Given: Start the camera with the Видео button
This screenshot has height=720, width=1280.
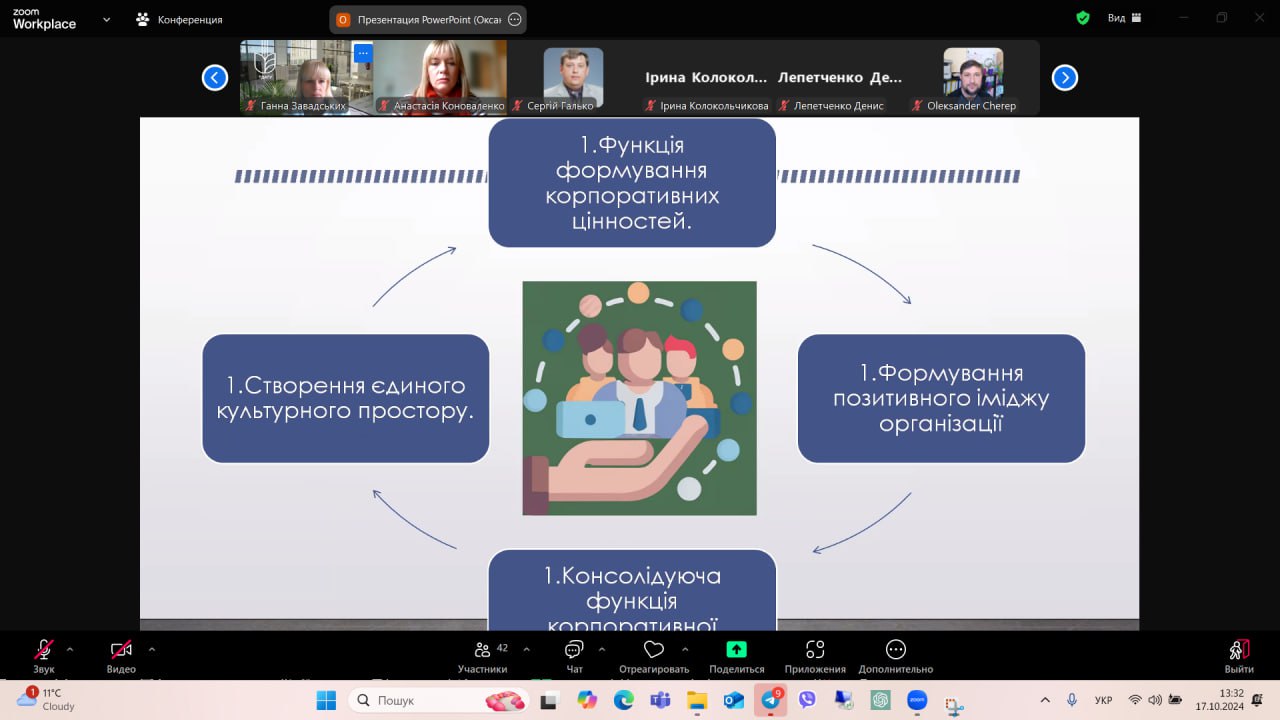Looking at the screenshot, I should (121, 656).
